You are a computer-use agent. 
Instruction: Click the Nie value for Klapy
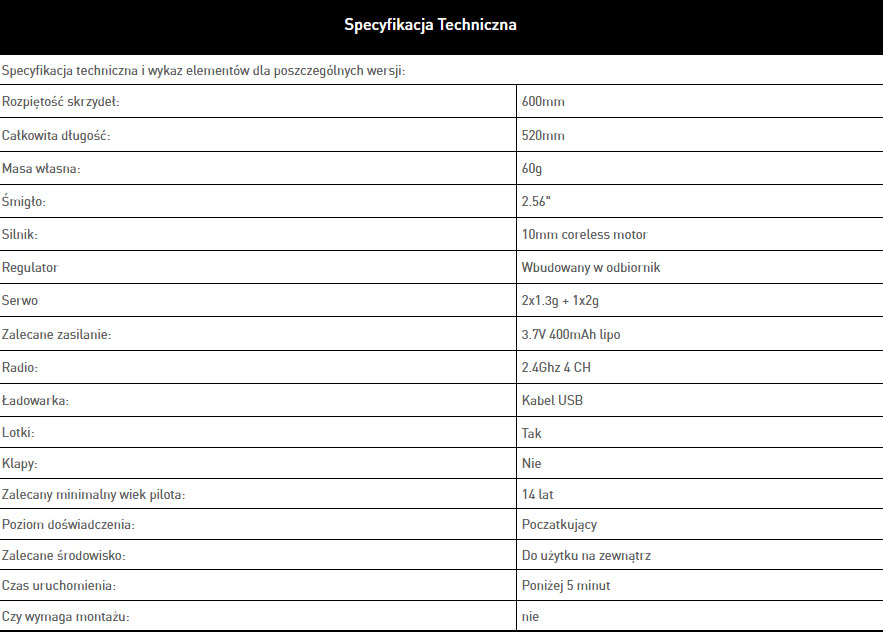[x=531, y=464]
